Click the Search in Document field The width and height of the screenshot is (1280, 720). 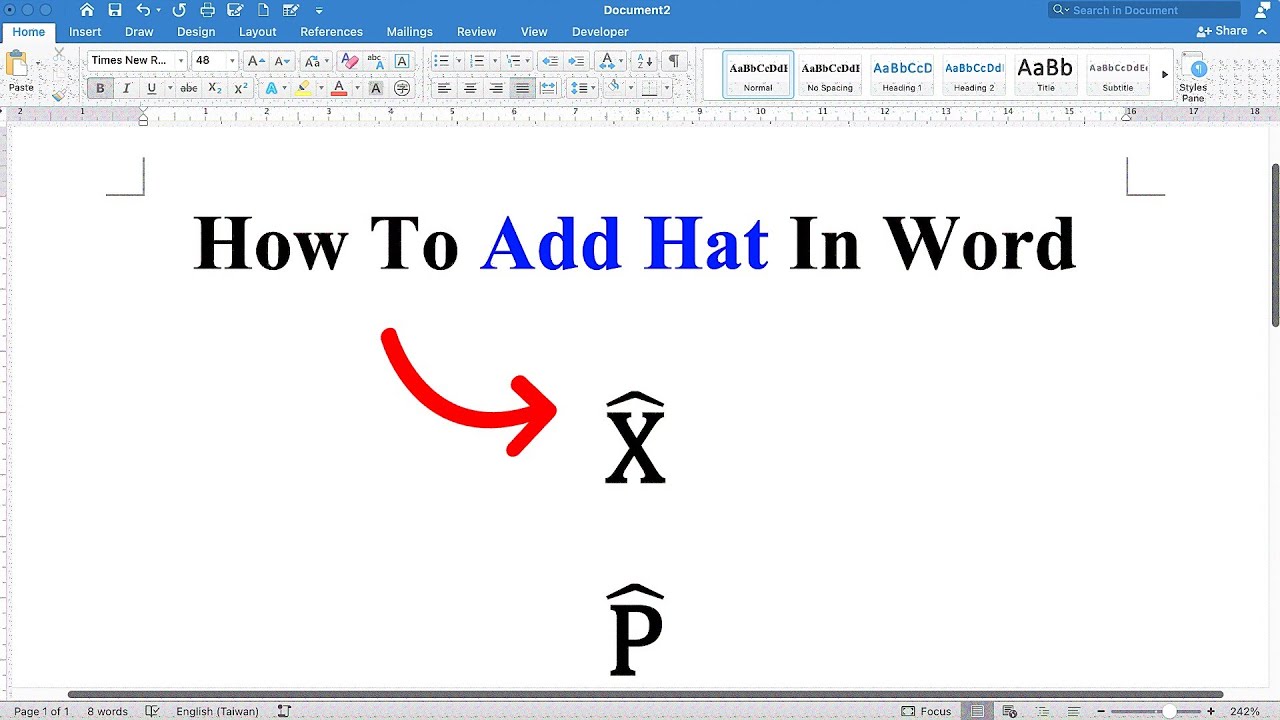point(1144,10)
